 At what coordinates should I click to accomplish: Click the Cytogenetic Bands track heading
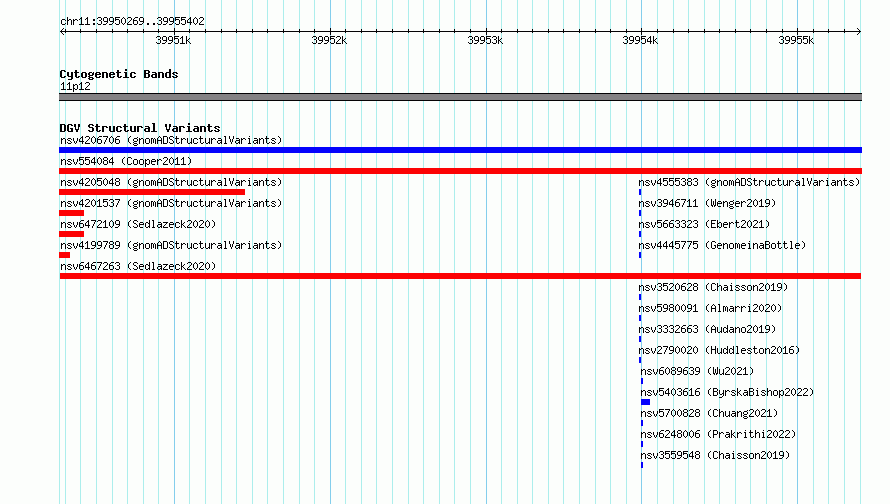tap(119, 74)
